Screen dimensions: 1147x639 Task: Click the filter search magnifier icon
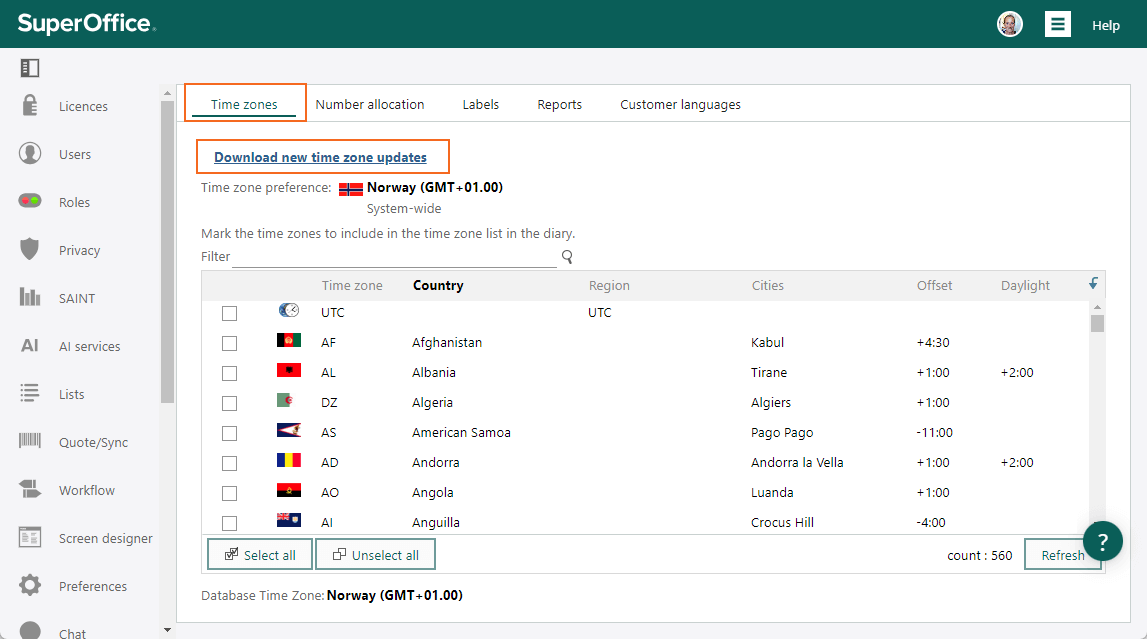coord(567,256)
